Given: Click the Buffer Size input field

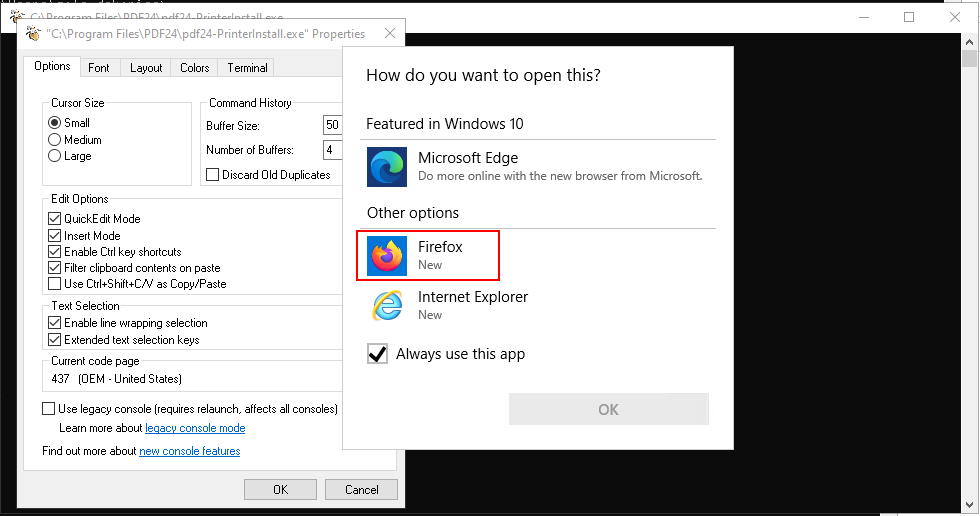Looking at the screenshot, I should [x=332, y=126].
